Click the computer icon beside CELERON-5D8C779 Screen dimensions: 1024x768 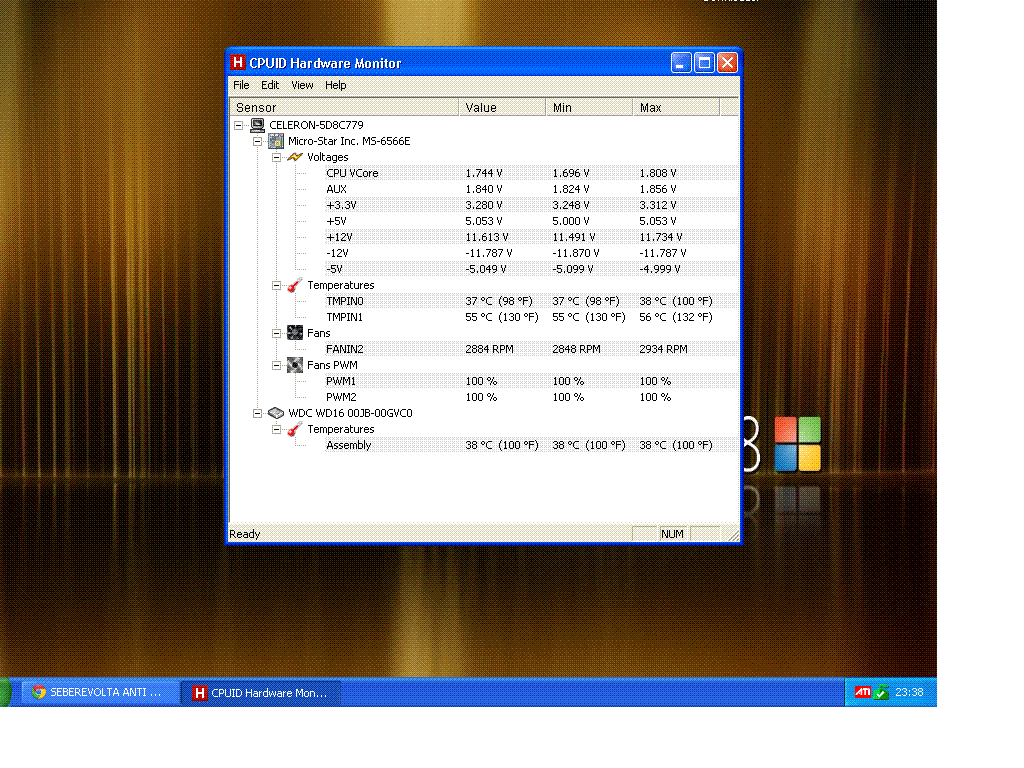point(257,125)
